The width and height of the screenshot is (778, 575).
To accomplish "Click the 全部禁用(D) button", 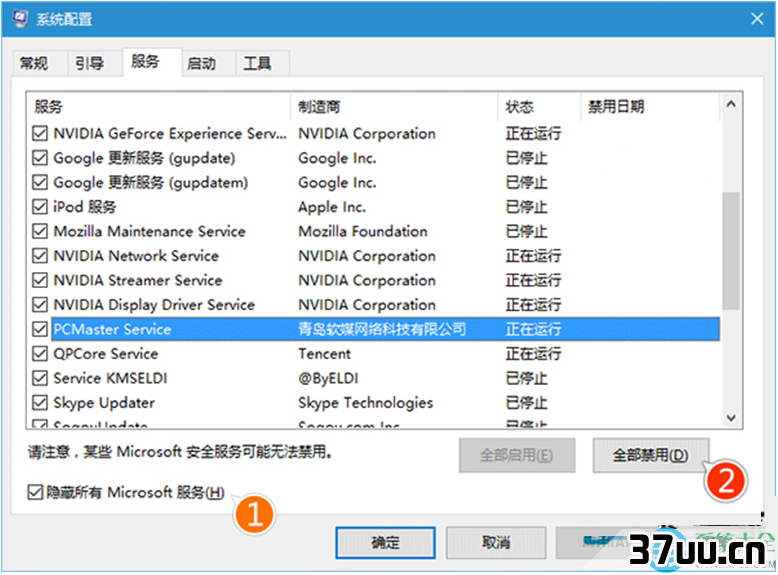I will coord(650,455).
